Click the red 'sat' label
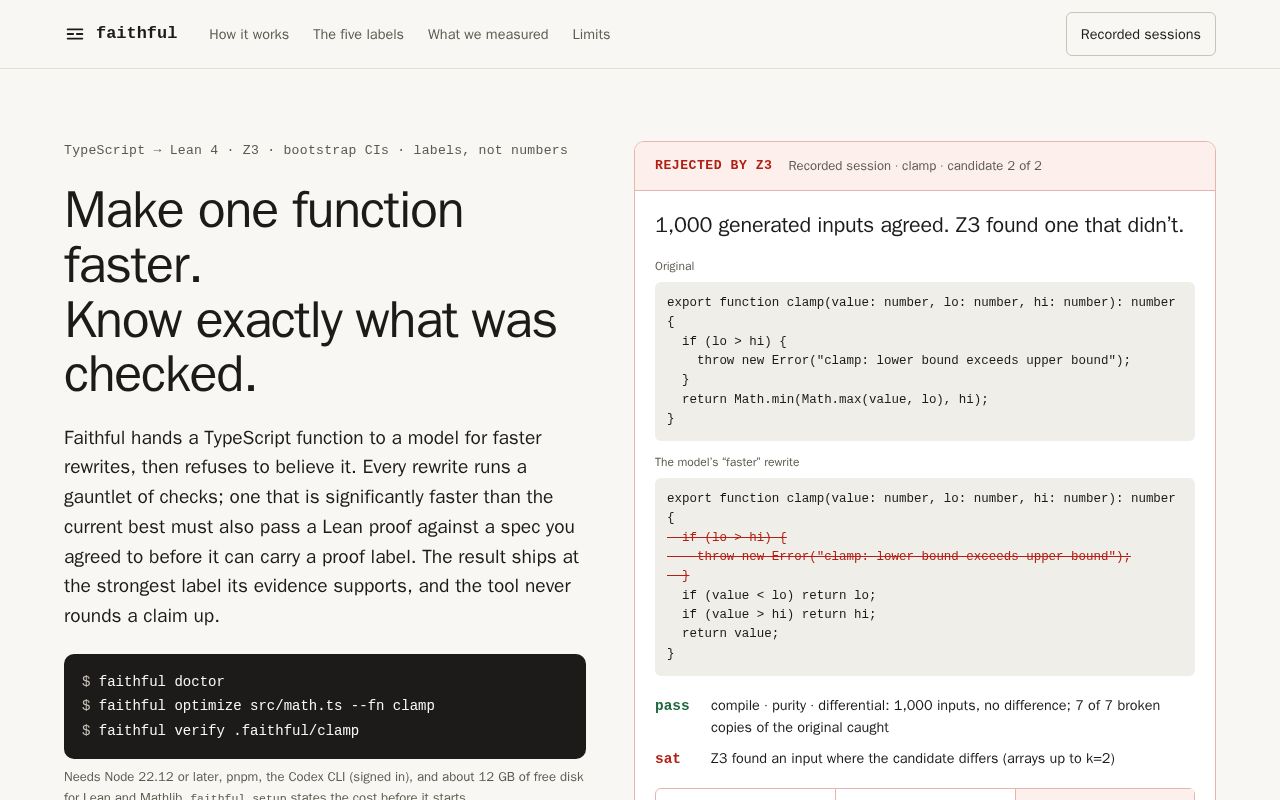1280x800 pixels. (668, 759)
